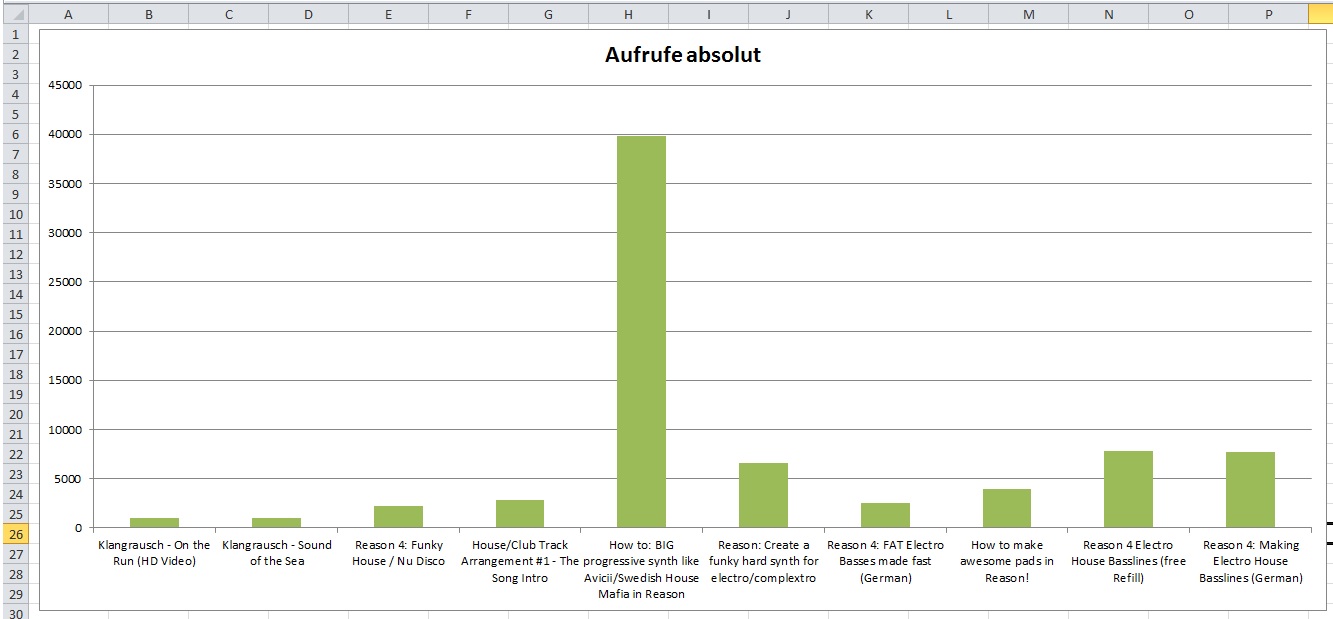1333x619 pixels.
Task: Select the "Electro House Basslines (free Refill)" bar
Action: [1128, 489]
